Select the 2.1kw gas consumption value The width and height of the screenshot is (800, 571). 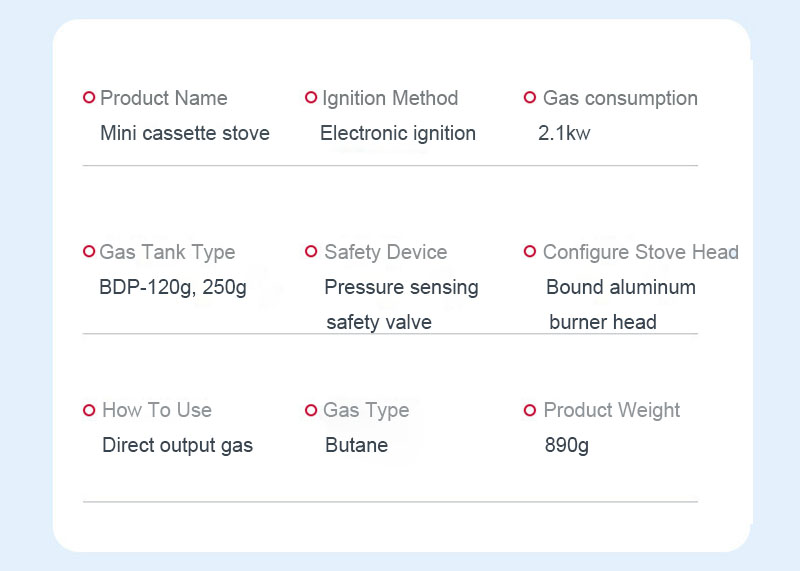pos(564,133)
